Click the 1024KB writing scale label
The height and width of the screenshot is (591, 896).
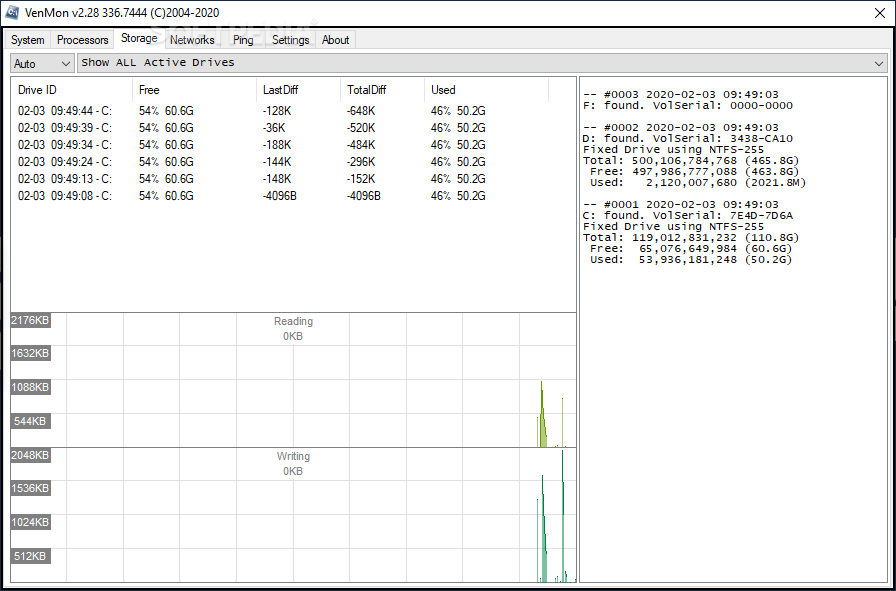(31, 522)
